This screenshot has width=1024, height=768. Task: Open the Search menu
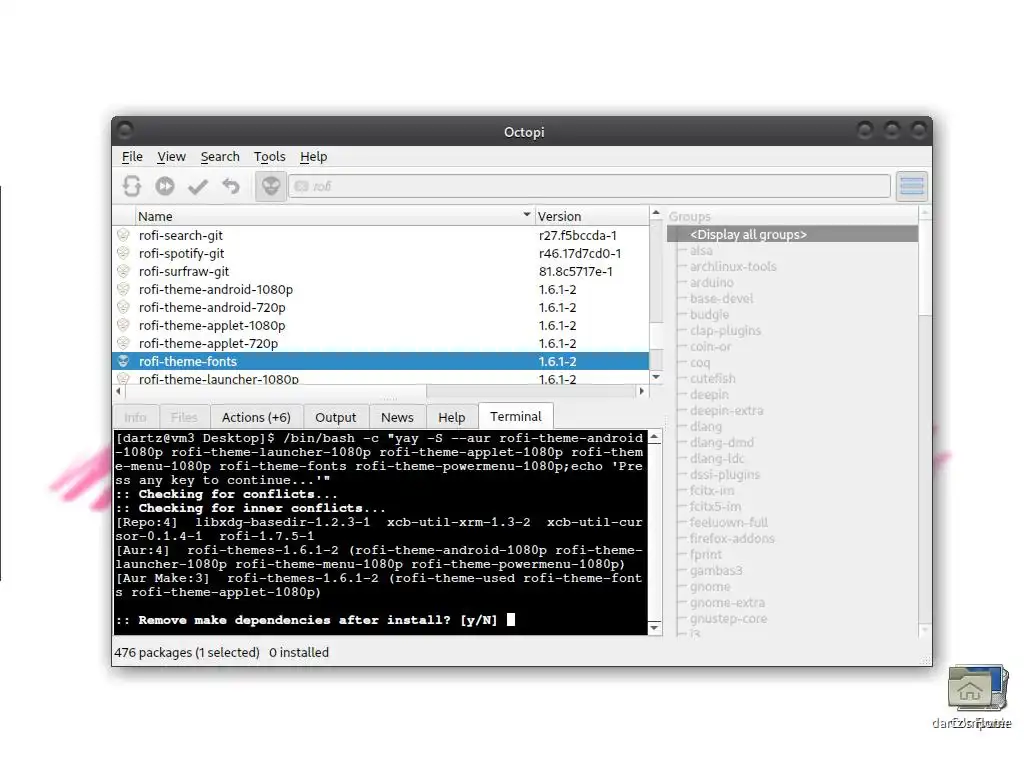coord(220,157)
